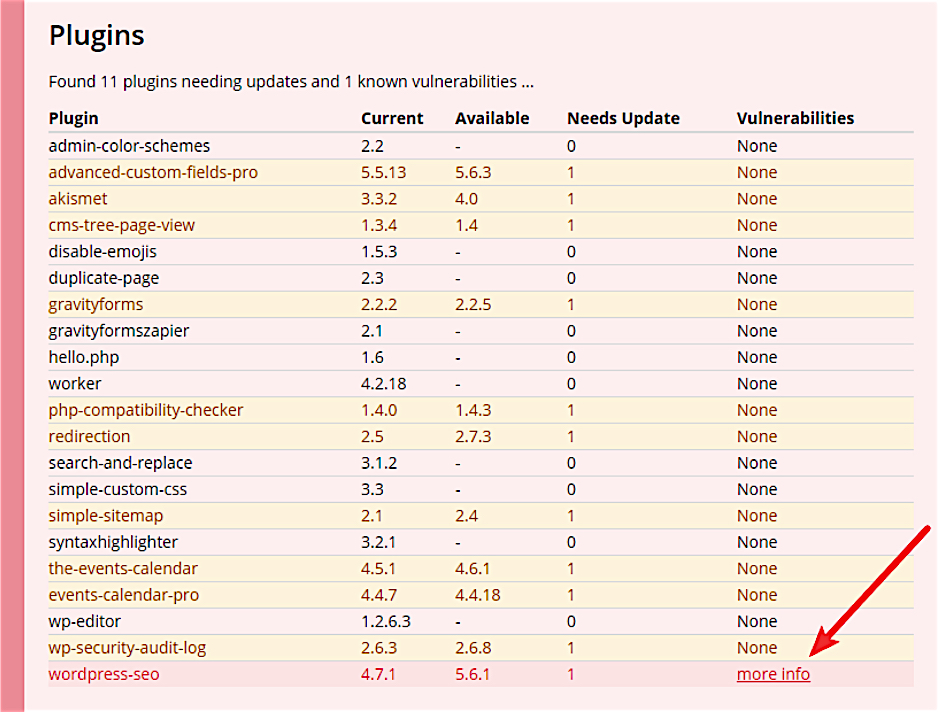This screenshot has height=712, width=939.
Task: Click the cms-tree-page-view plugin name
Action: pos(122,225)
